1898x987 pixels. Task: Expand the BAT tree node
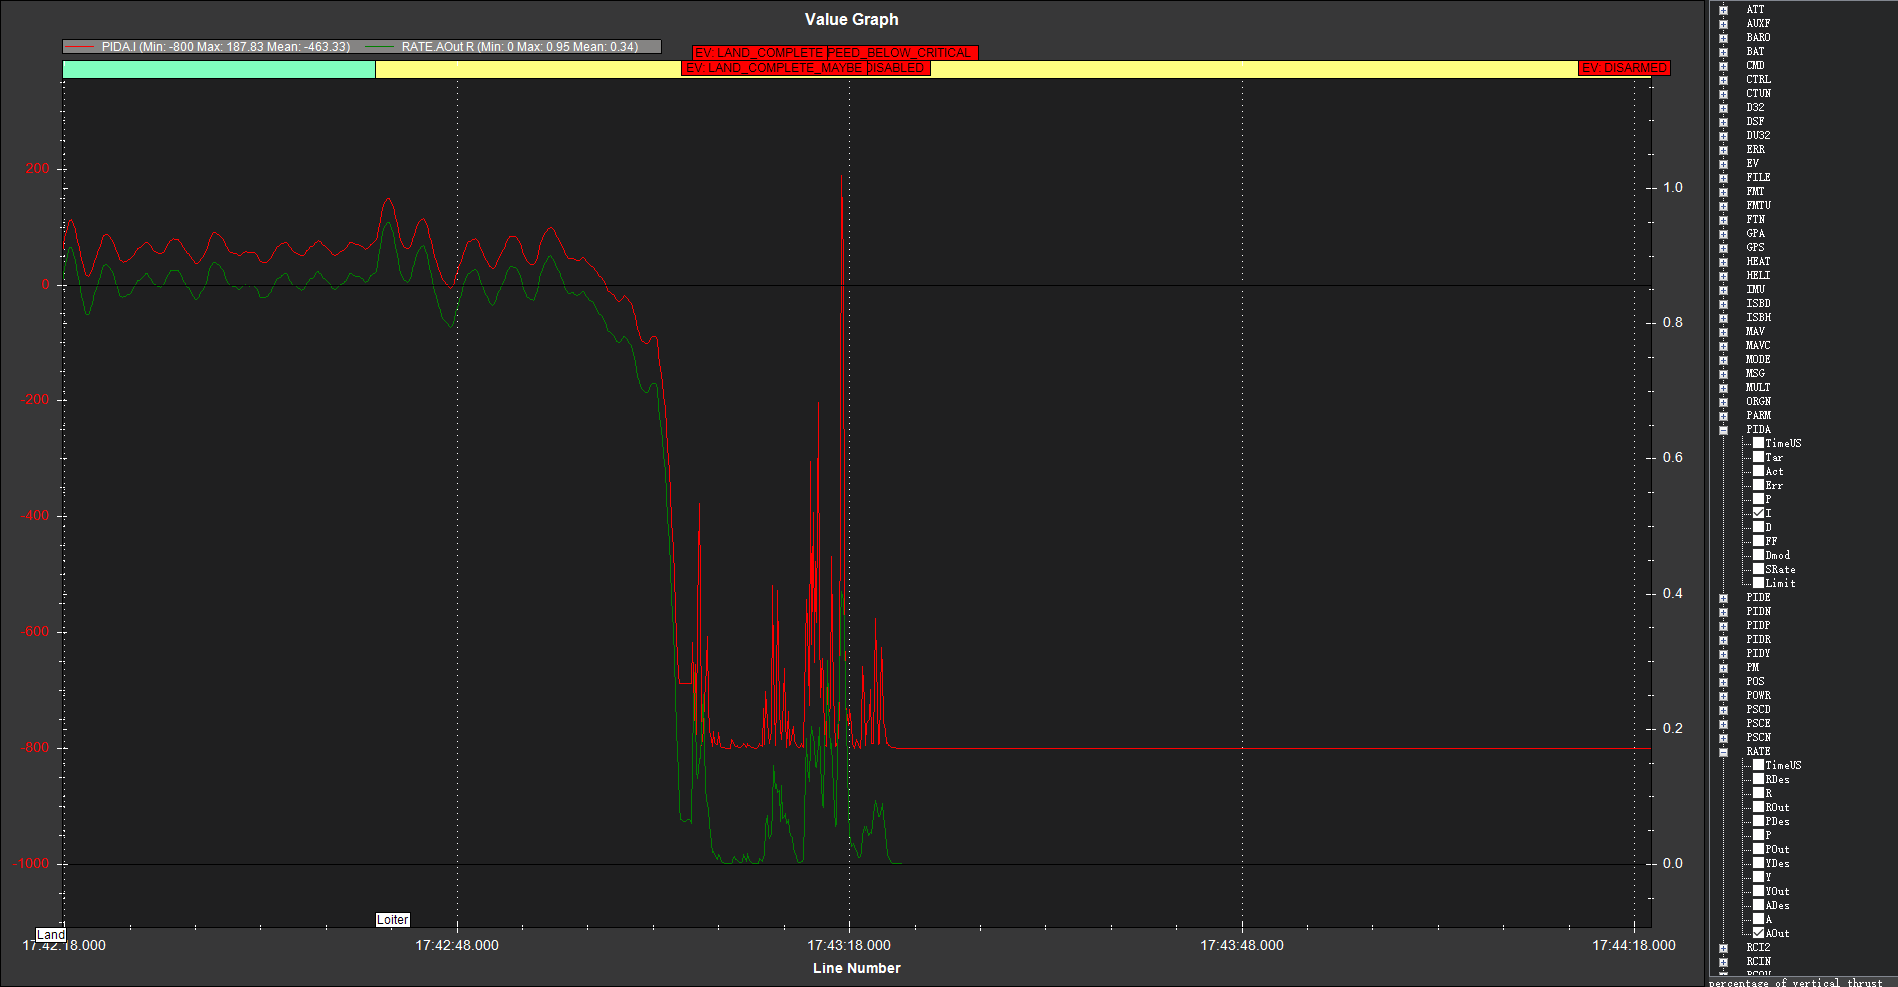[x=1723, y=52]
